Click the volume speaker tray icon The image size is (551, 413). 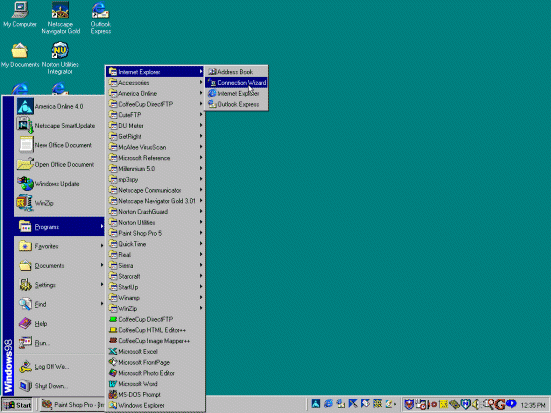pyautogui.click(x=476, y=405)
